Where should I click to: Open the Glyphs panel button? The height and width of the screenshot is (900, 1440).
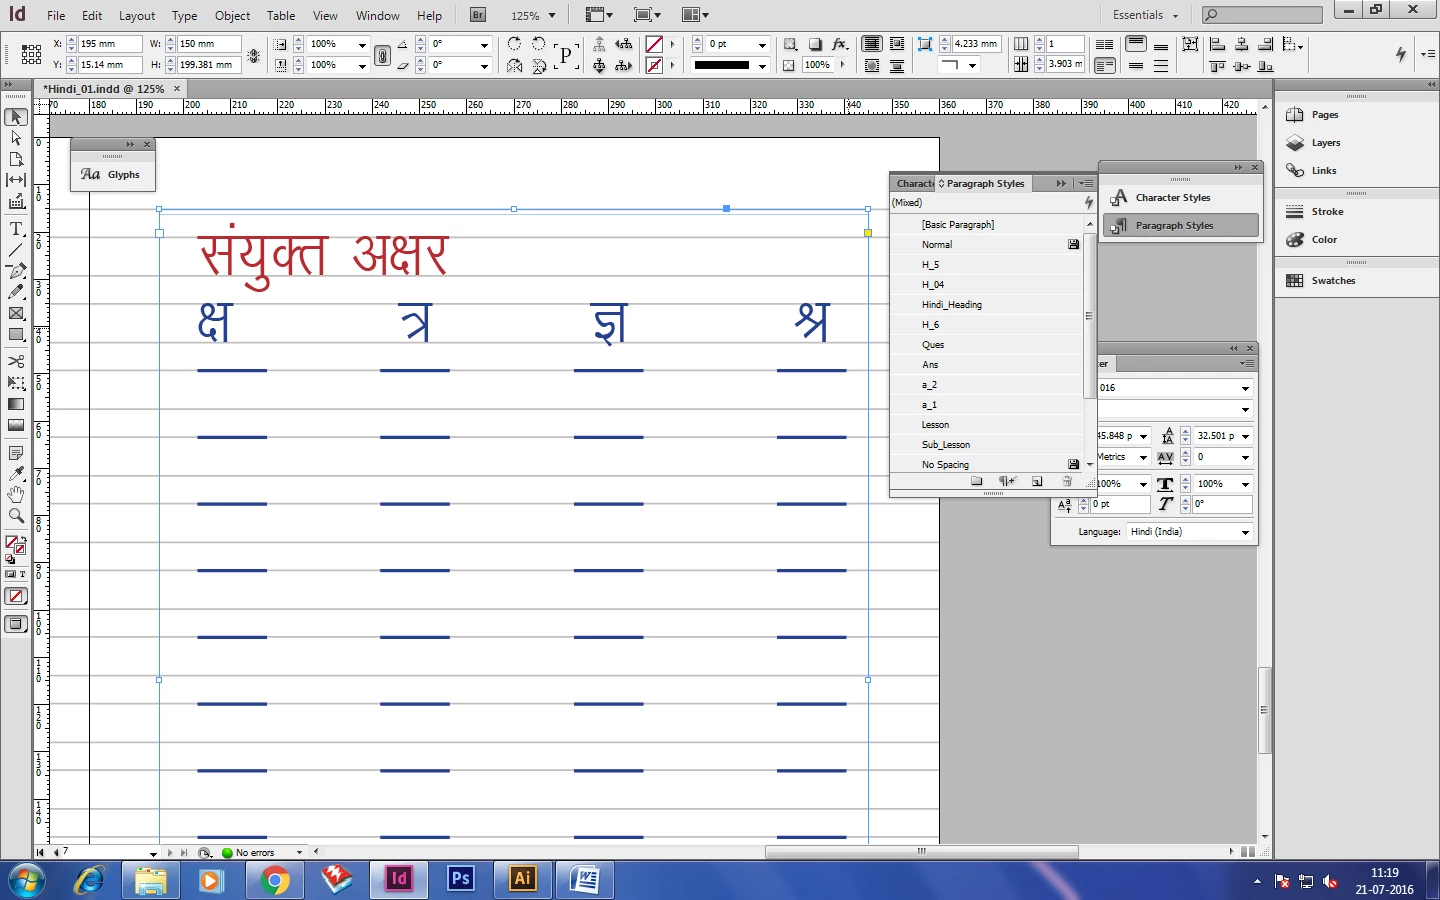pyautogui.click(x=112, y=174)
